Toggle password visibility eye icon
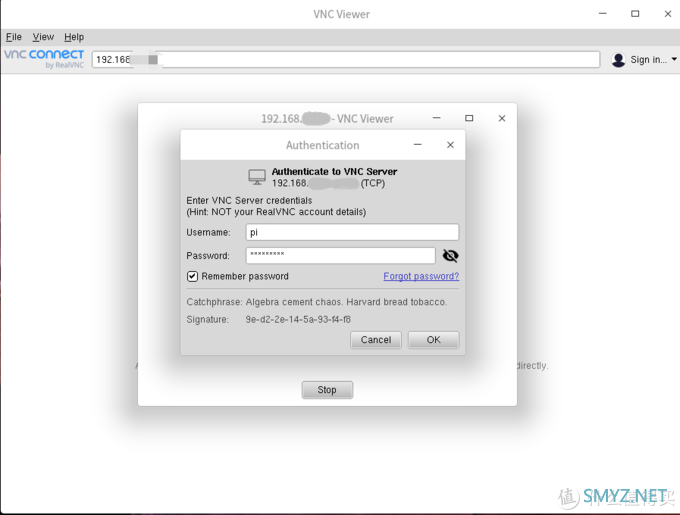The image size is (680, 515). [450, 255]
